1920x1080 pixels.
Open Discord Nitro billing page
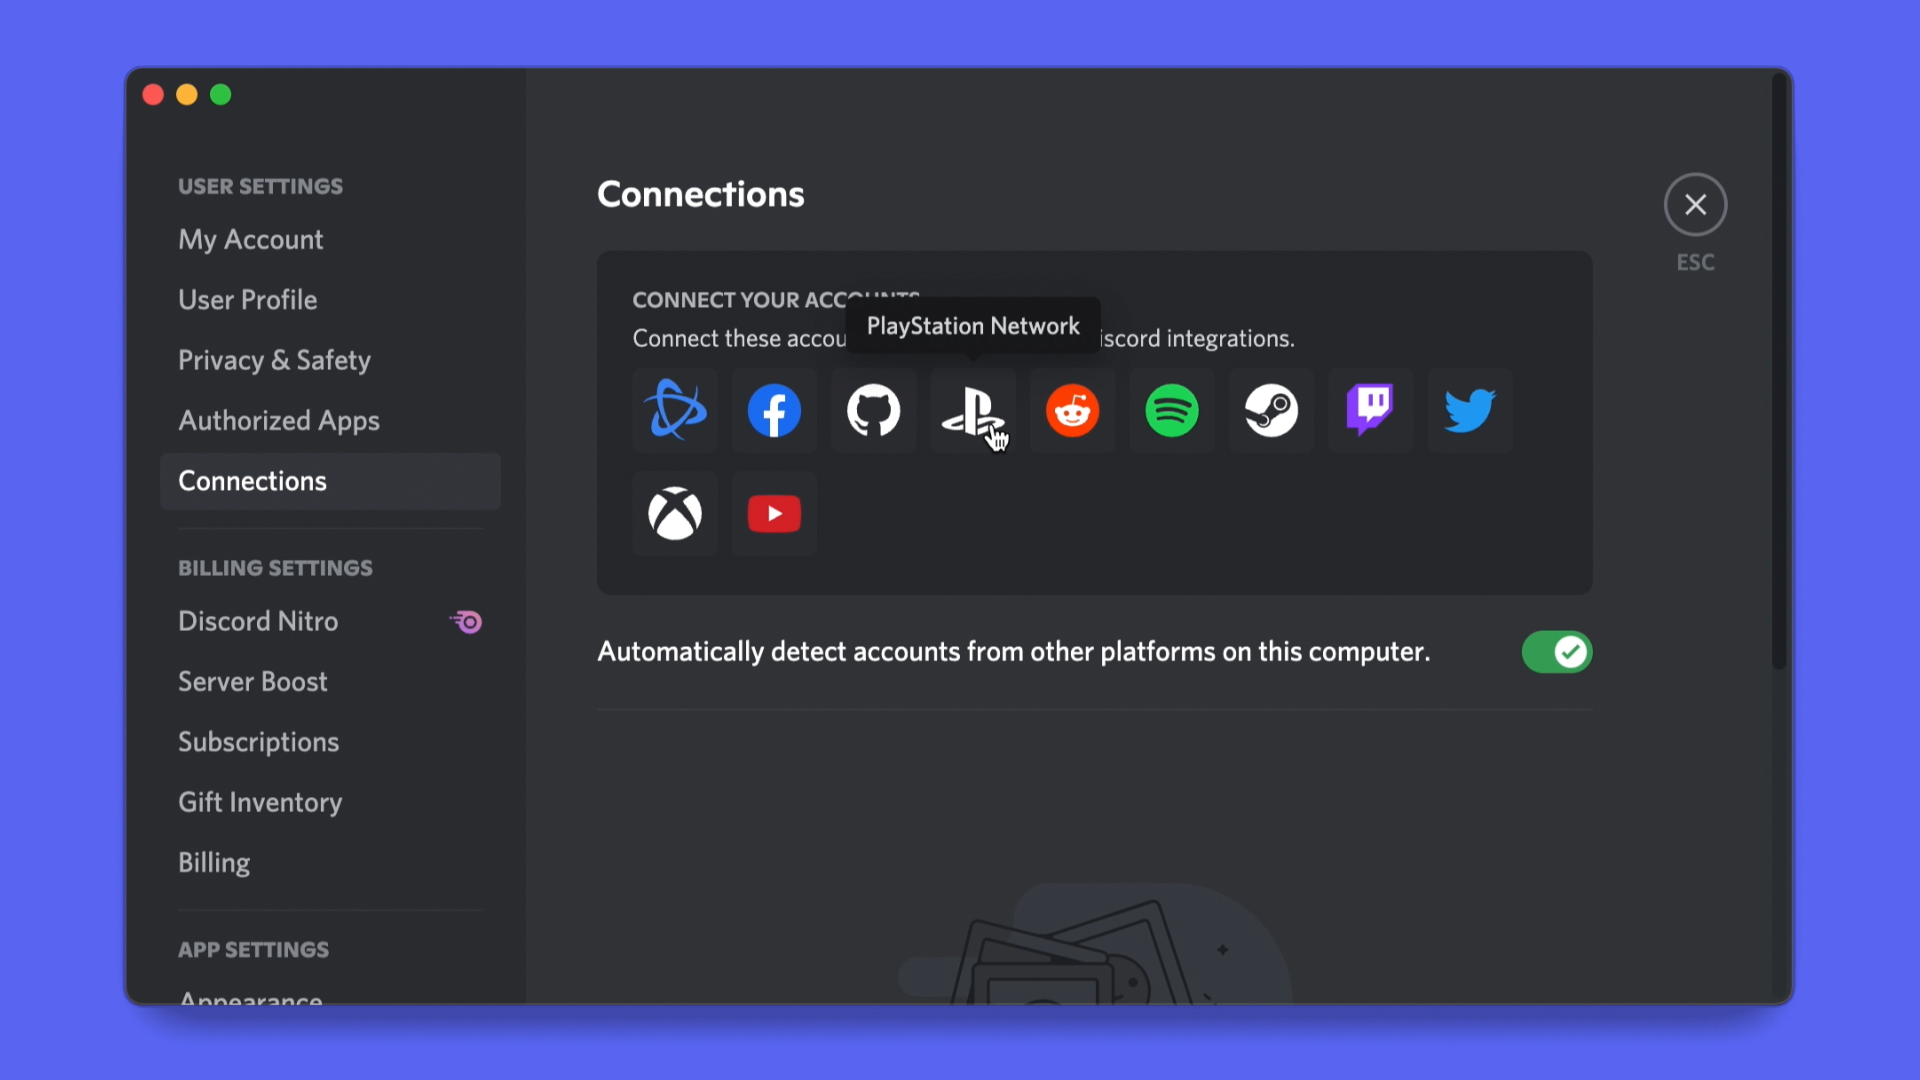coord(257,620)
